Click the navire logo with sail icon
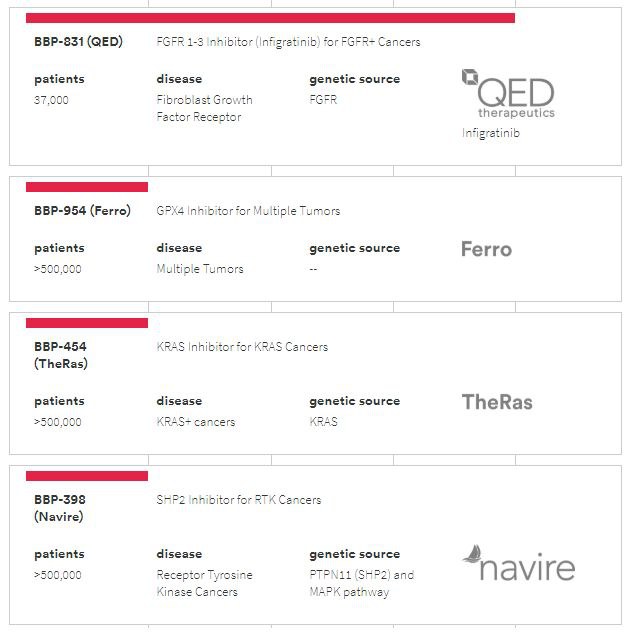This screenshot has width=628, height=634. tap(518, 563)
